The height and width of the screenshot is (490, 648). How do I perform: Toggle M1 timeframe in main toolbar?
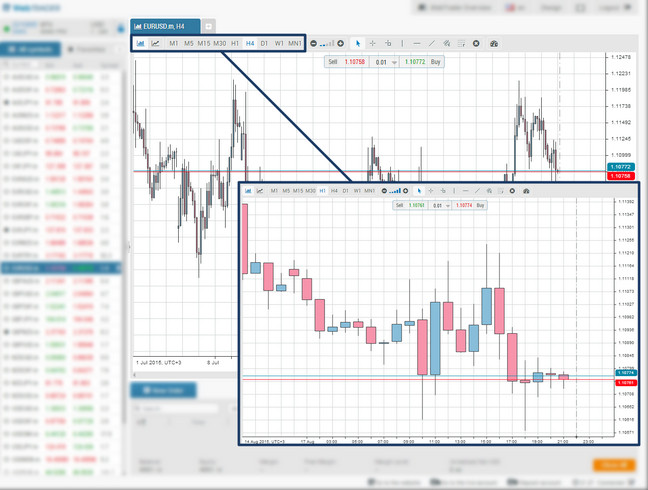coord(174,44)
